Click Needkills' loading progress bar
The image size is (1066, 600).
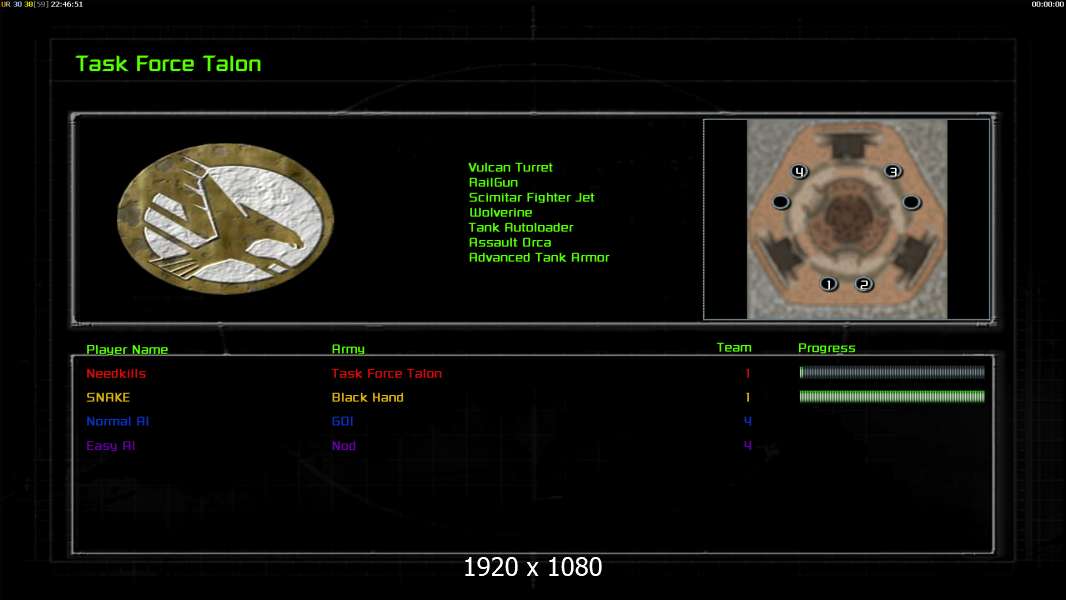coord(892,373)
